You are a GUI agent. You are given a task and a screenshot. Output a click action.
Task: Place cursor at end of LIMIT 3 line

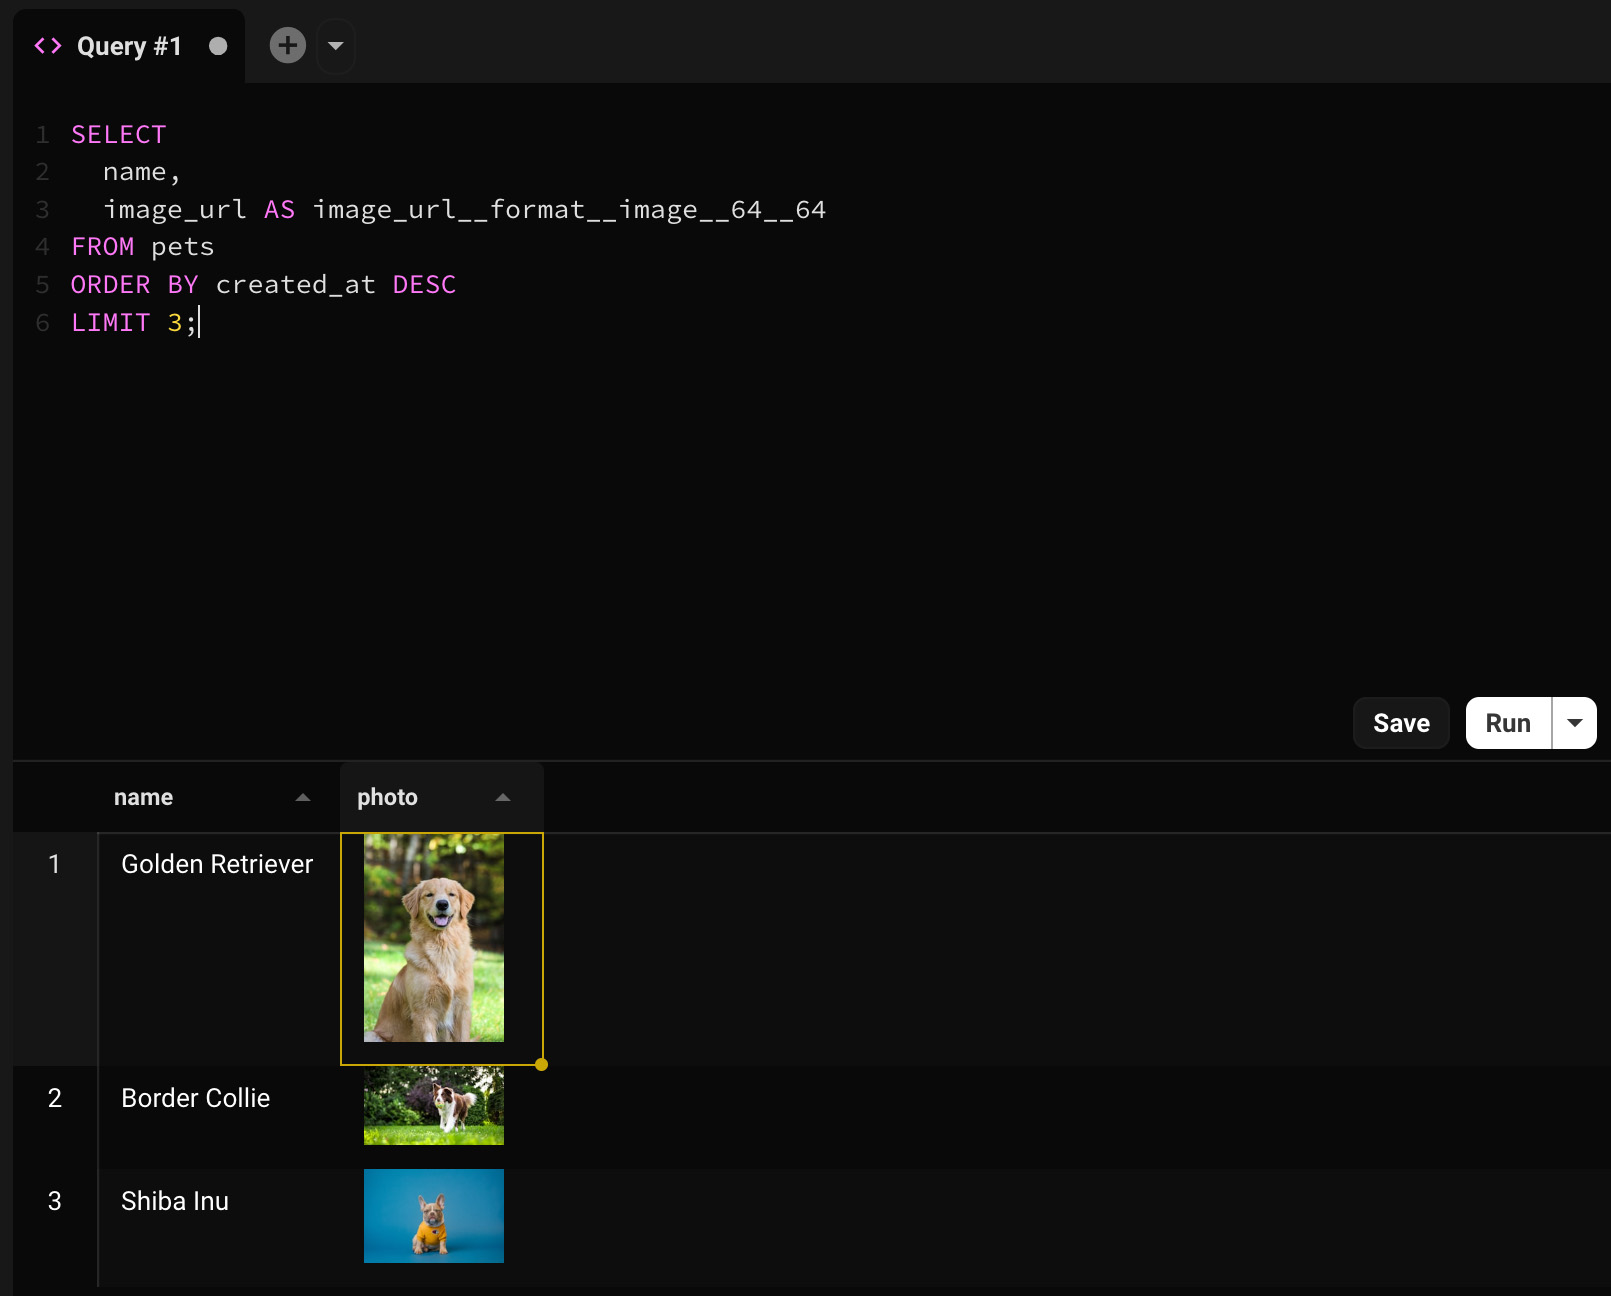(x=199, y=323)
